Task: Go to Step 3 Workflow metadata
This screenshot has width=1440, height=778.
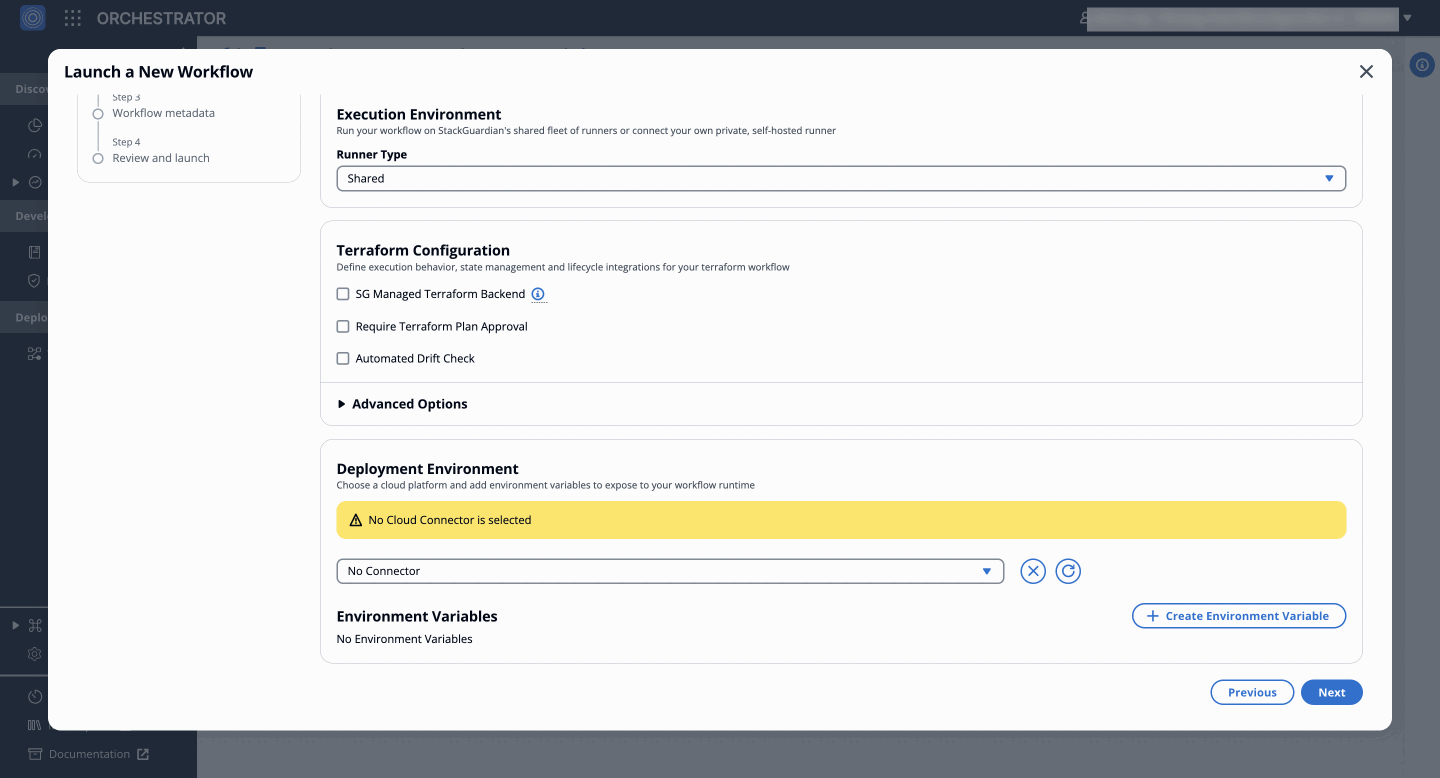Action: [x=163, y=113]
